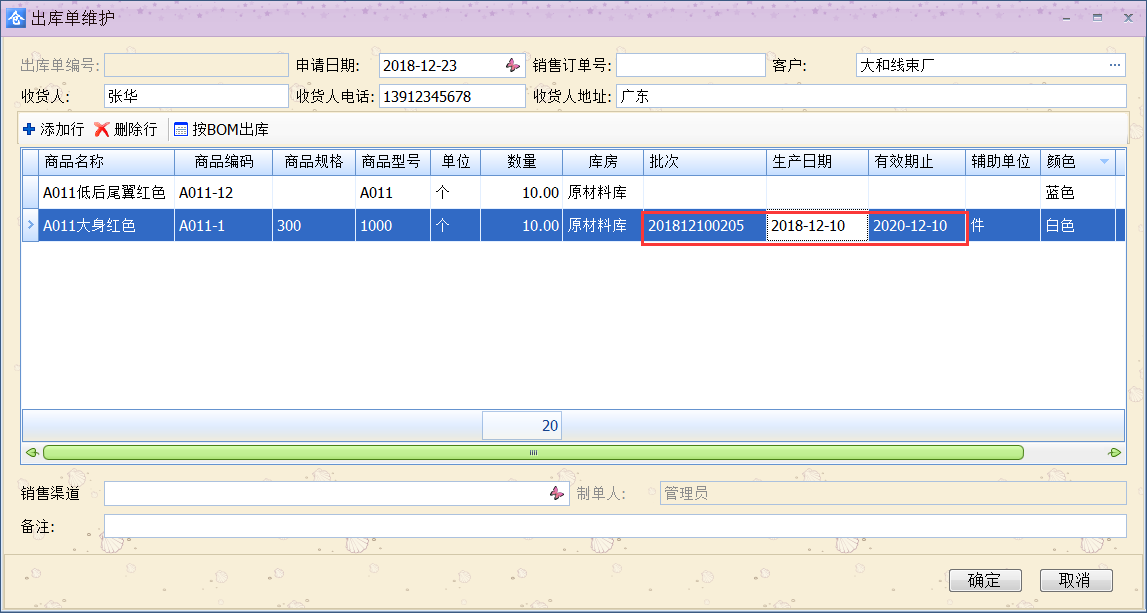Select the A011低后尾翼红色 product row
This screenshot has height=613, width=1147.
[104, 193]
